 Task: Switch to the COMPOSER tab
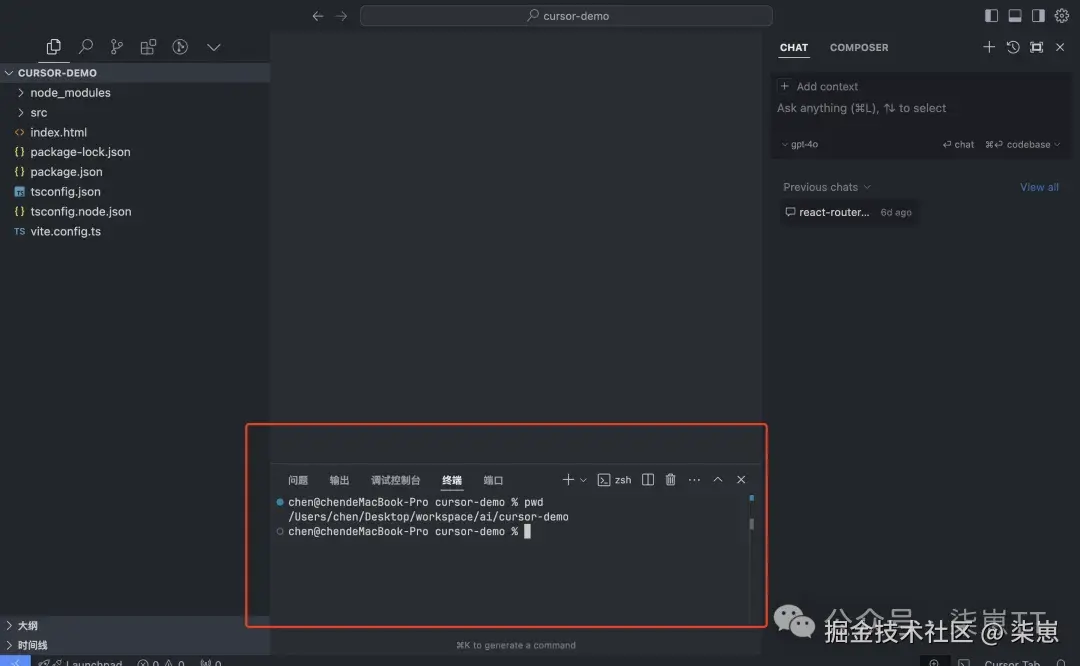pyautogui.click(x=859, y=48)
